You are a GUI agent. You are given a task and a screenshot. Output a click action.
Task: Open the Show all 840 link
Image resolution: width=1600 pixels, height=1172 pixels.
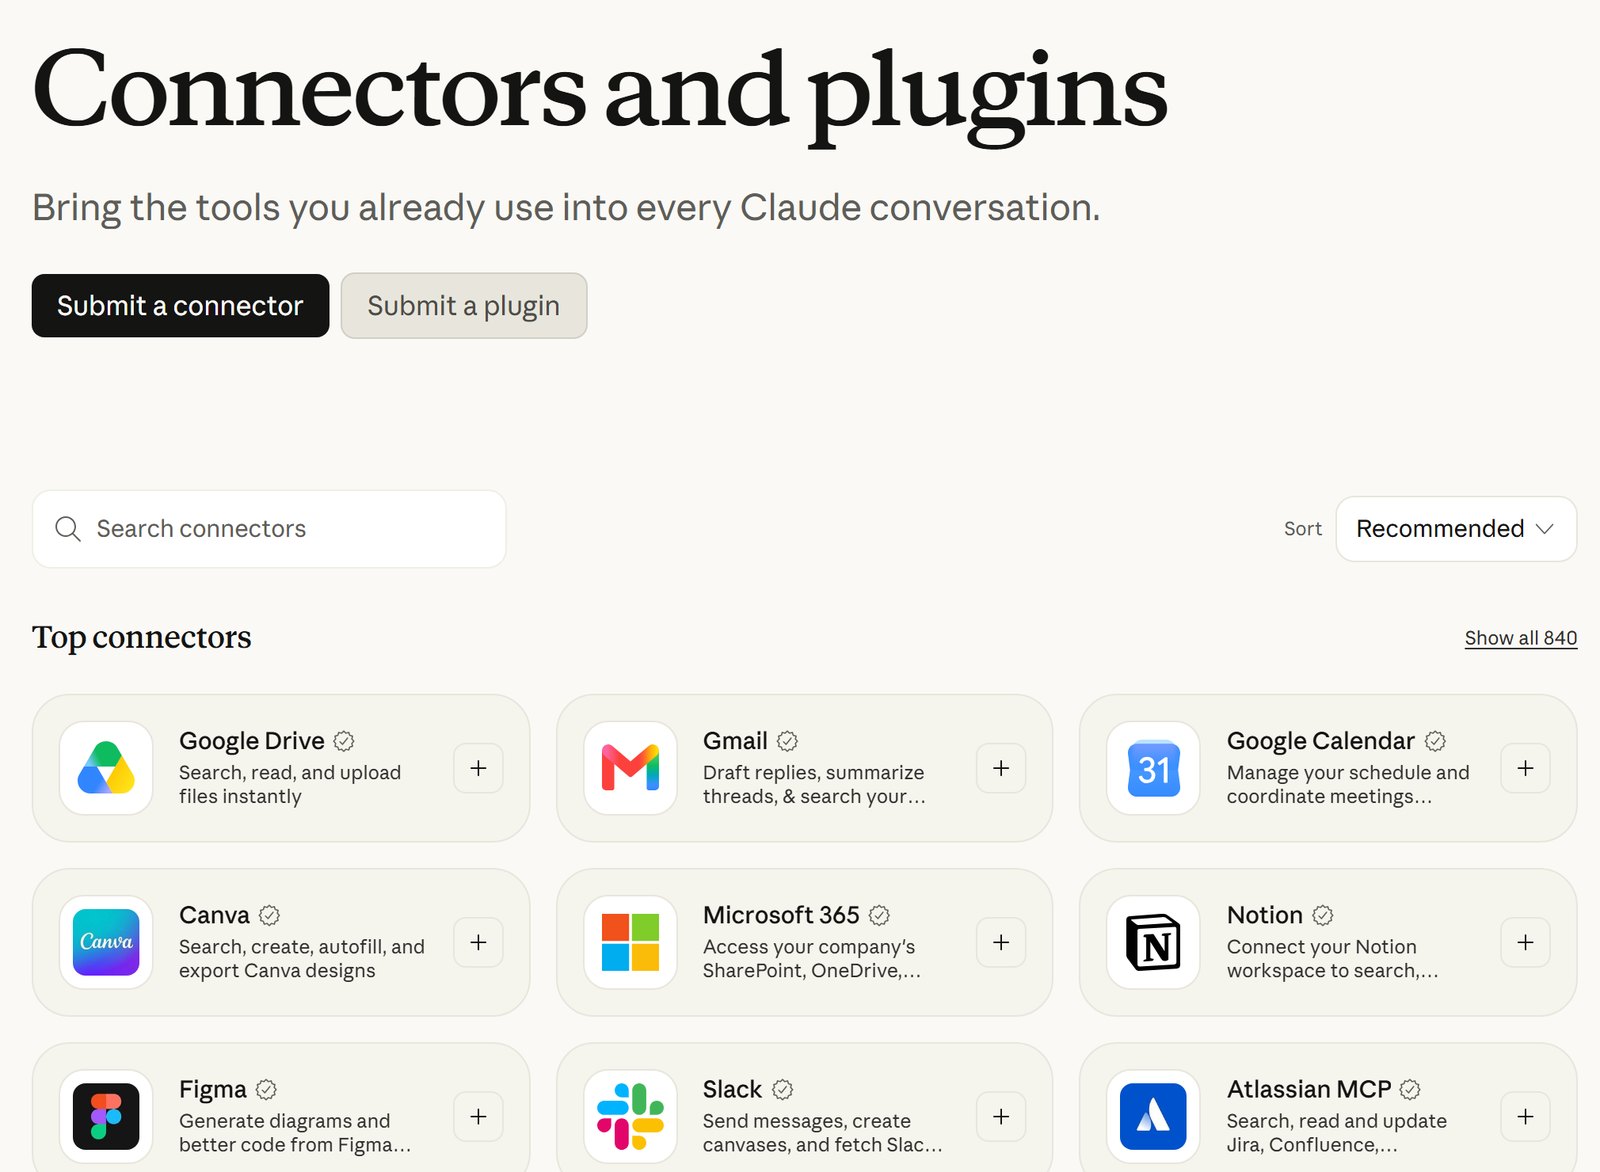(1521, 638)
